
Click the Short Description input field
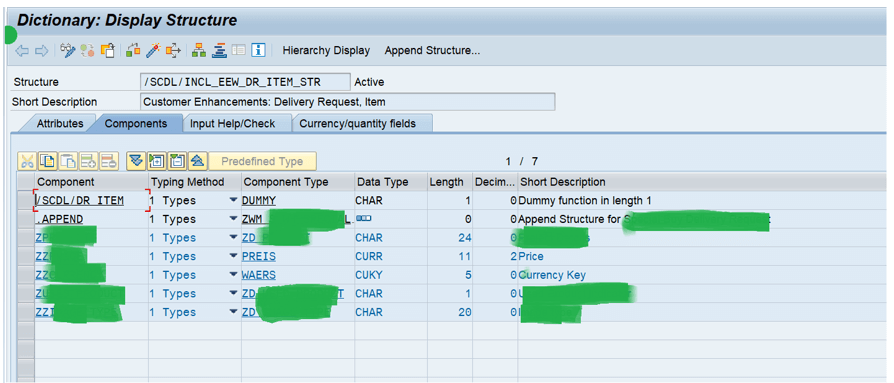347,102
